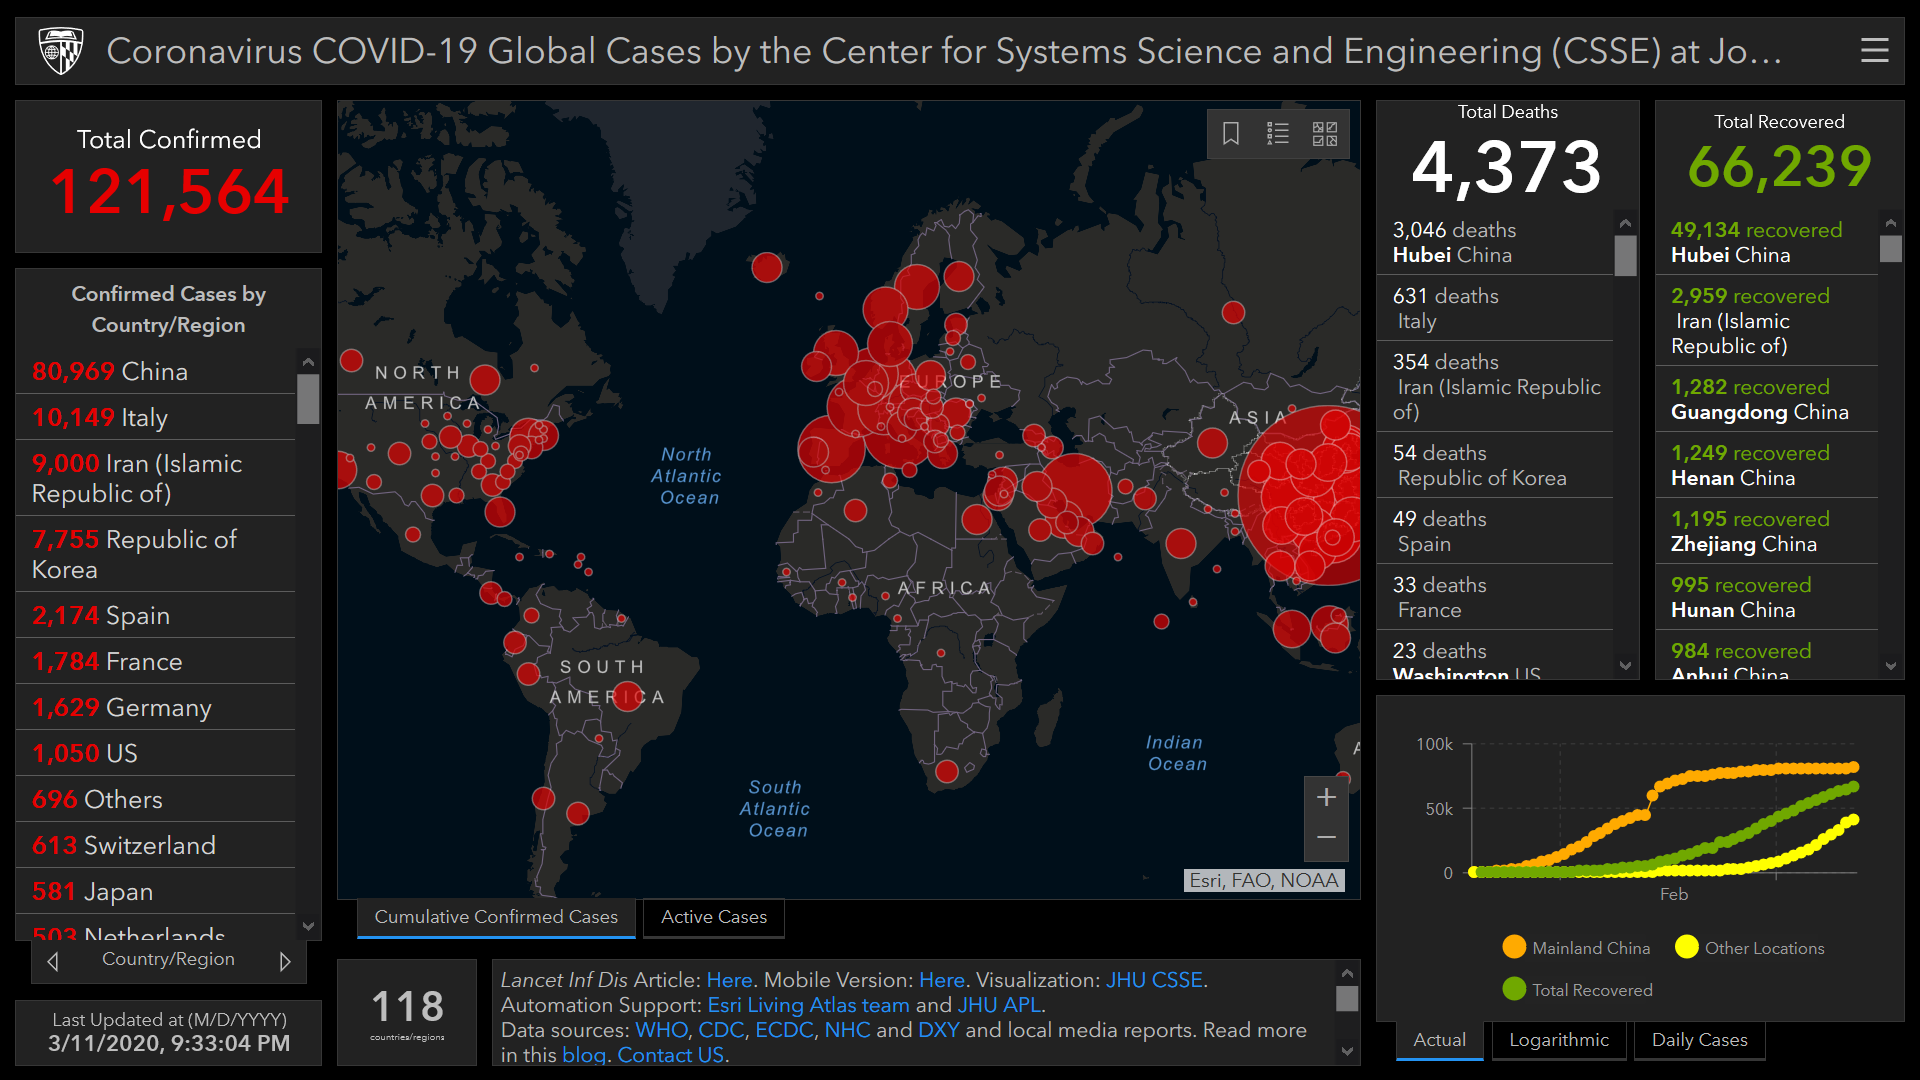Screen dimensions: 1920x1080
Task: Zoom out on the map
Action: [1326, 838]
